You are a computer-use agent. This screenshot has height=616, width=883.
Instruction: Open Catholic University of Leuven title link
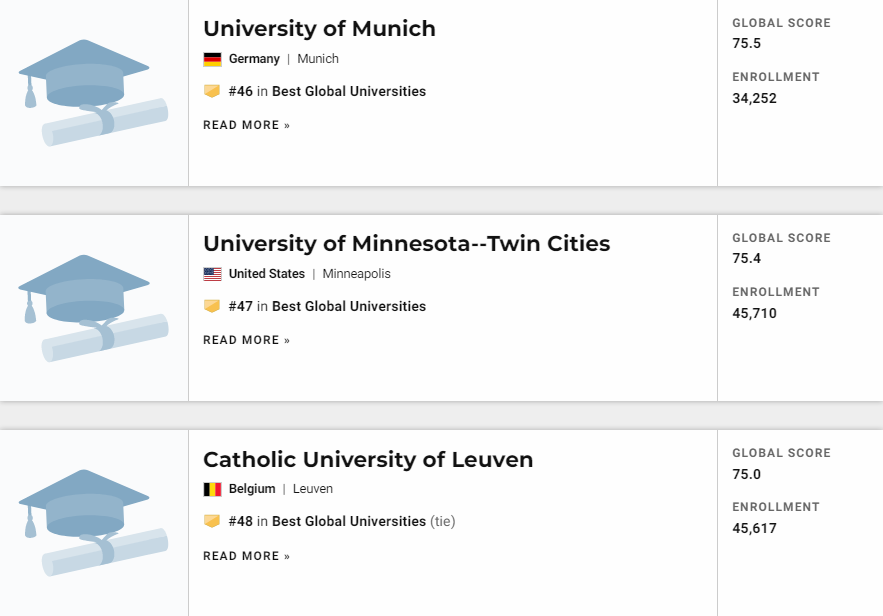(368, 460)
